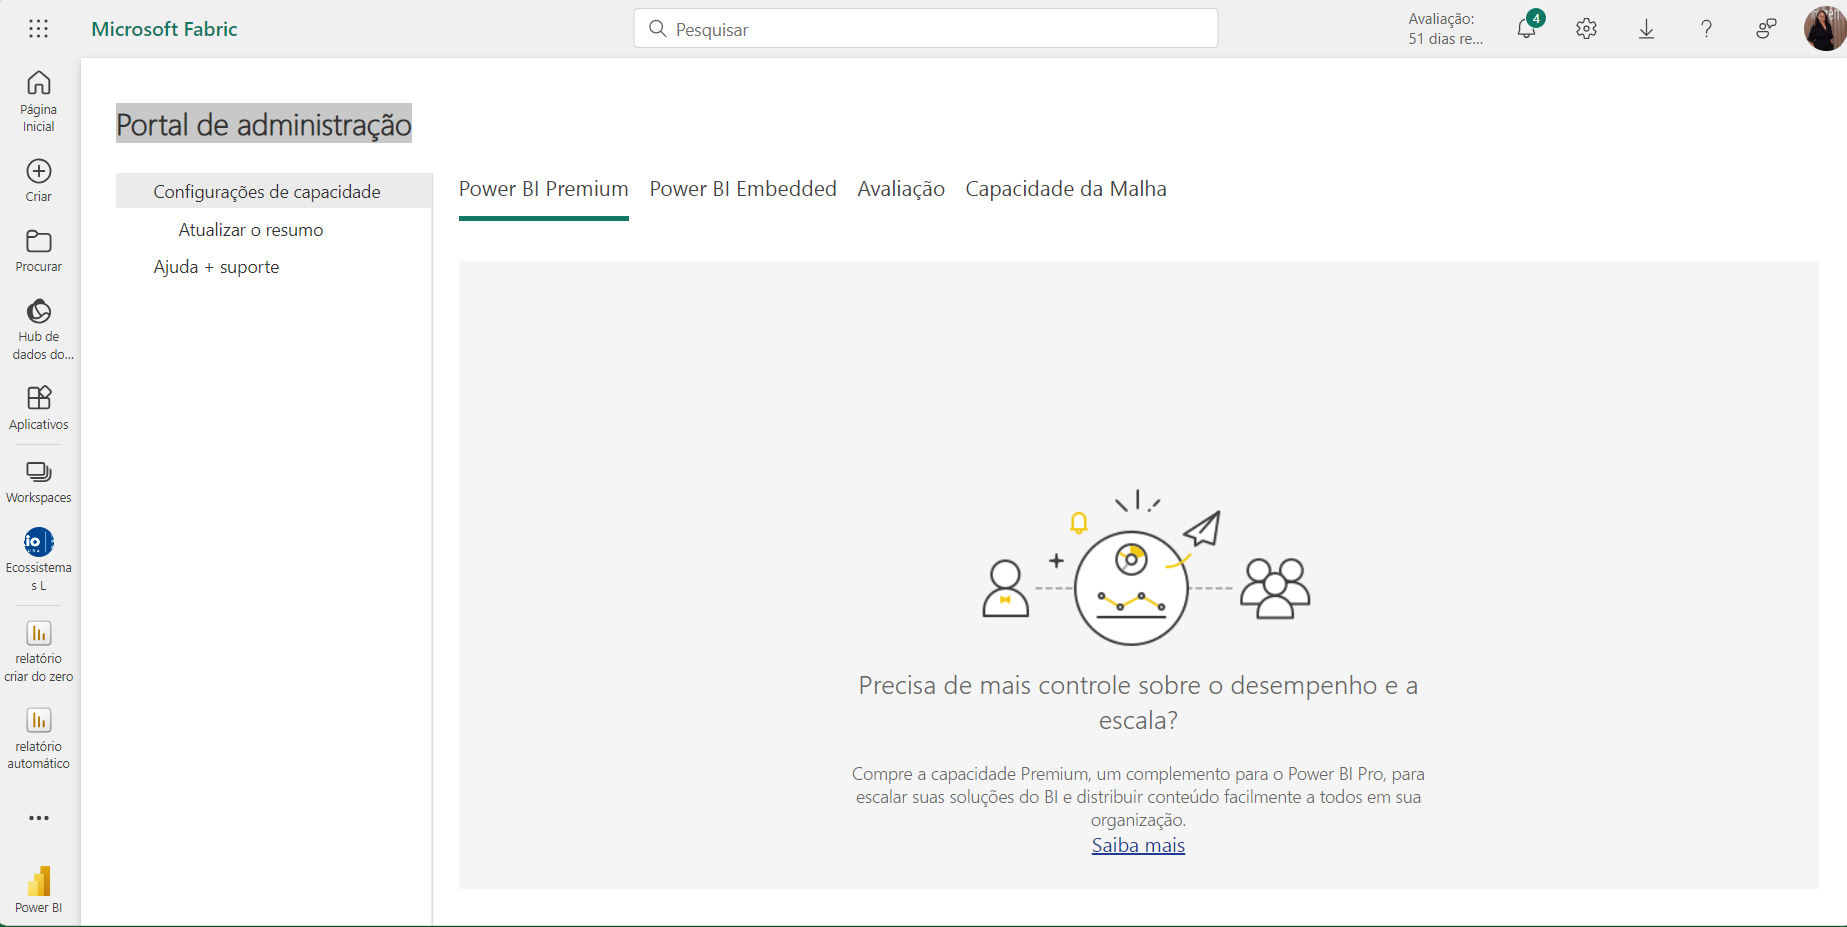Click the Precisa de mais controle headline
This screenshot has height=927, width=1847.
tap(1138, 703)
